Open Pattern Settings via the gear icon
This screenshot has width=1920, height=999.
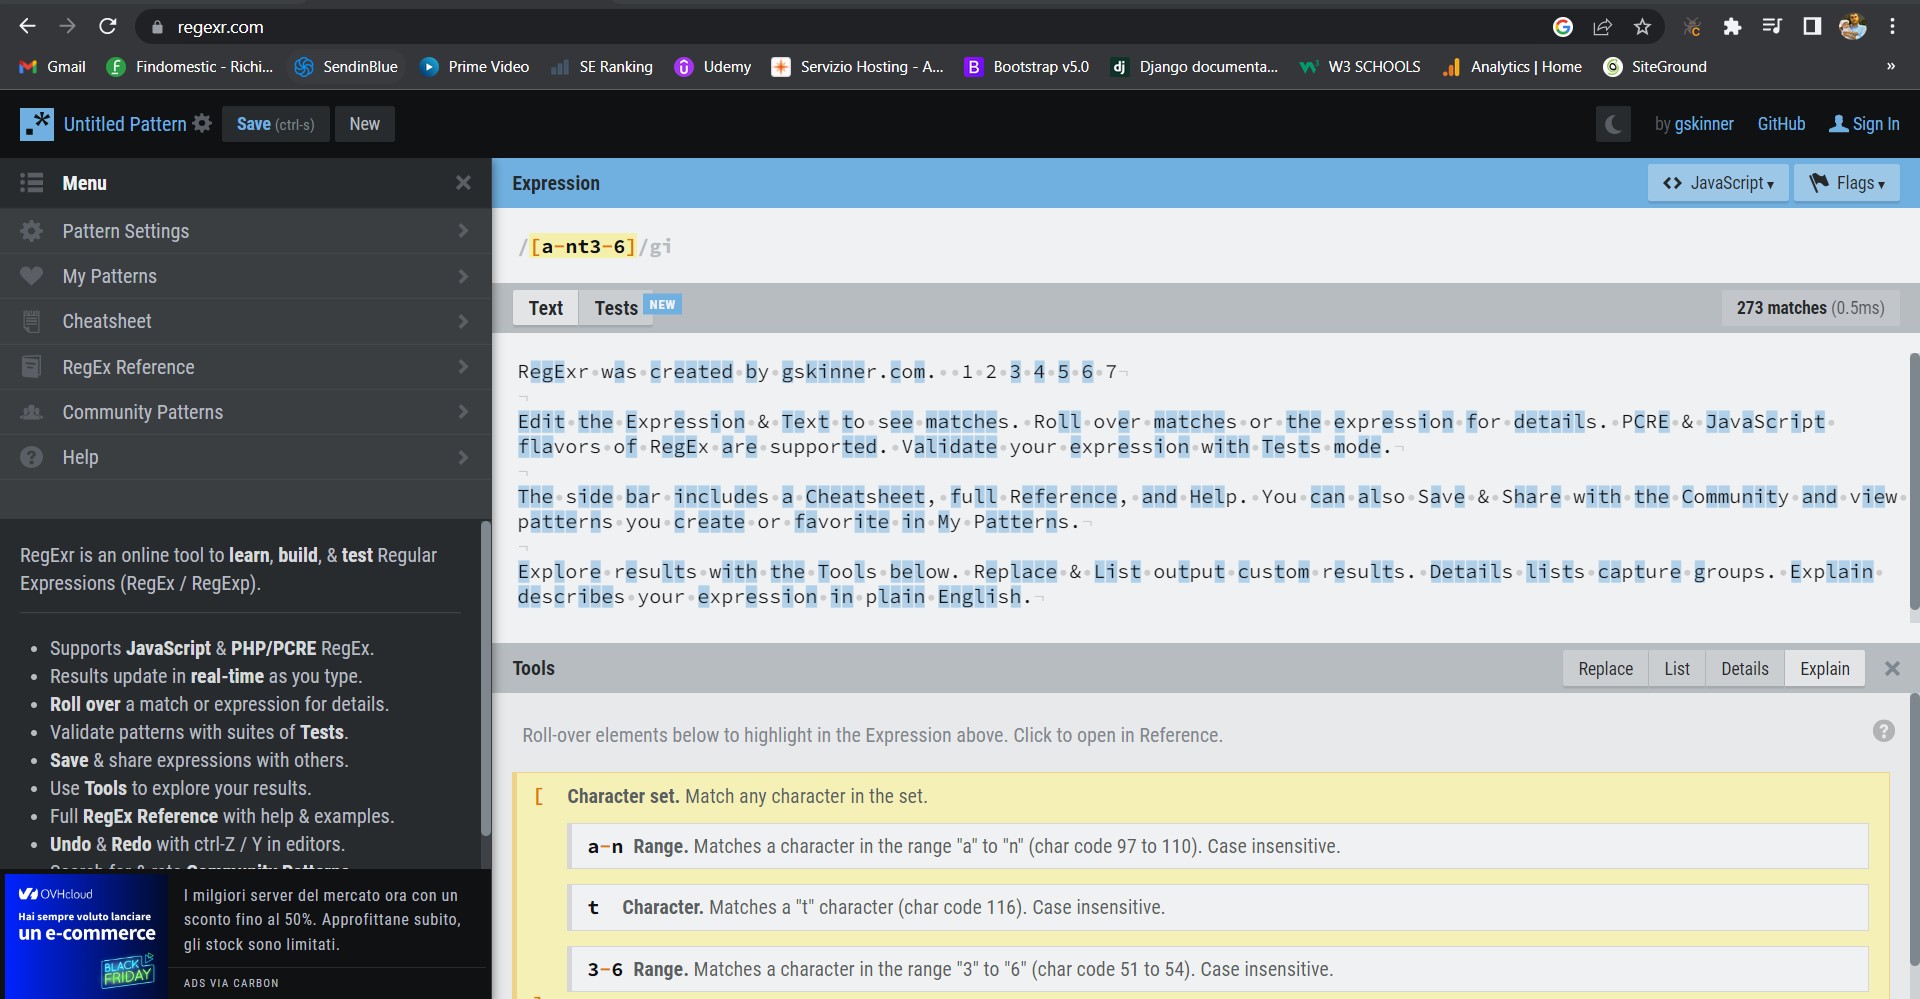tap(31, 231)
